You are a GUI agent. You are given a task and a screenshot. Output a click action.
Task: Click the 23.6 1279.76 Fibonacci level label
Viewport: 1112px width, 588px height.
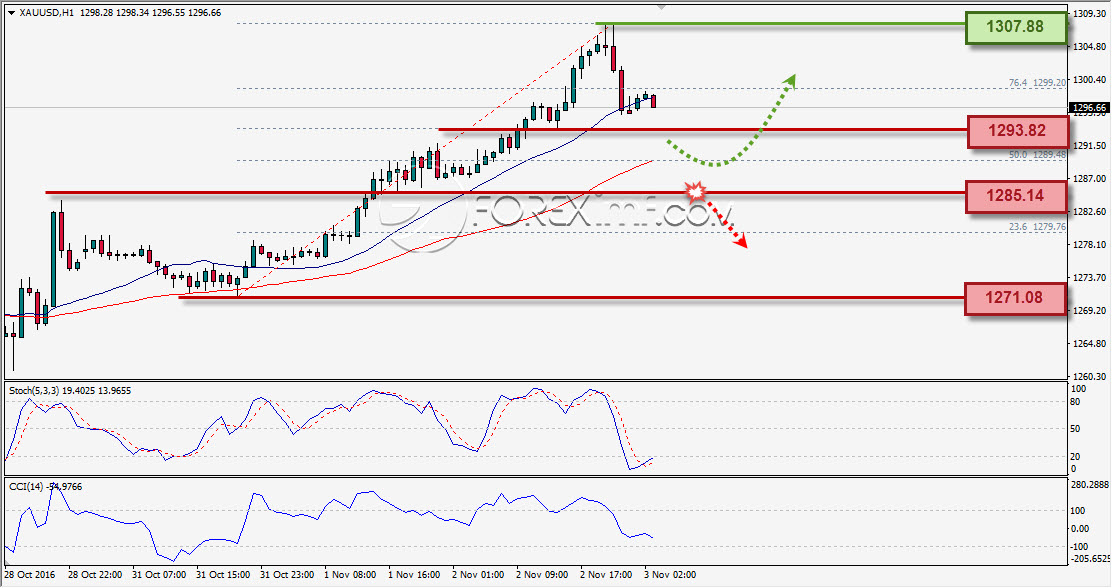pos(1037,227)
